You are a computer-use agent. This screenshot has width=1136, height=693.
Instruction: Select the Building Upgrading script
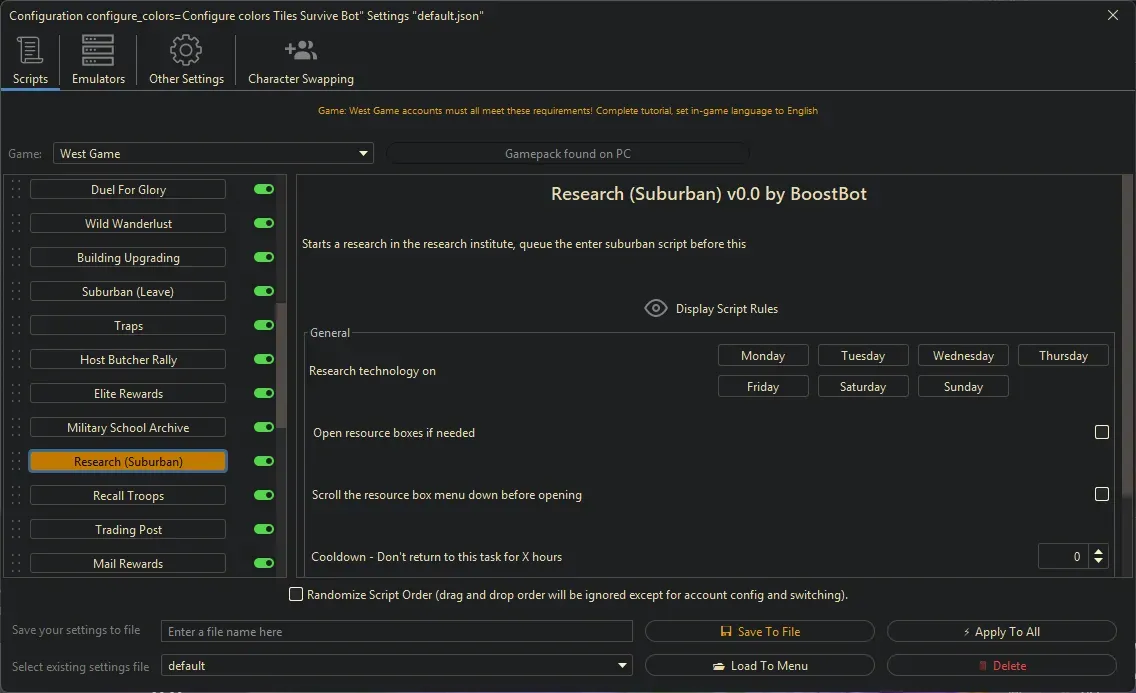[128, 258]
